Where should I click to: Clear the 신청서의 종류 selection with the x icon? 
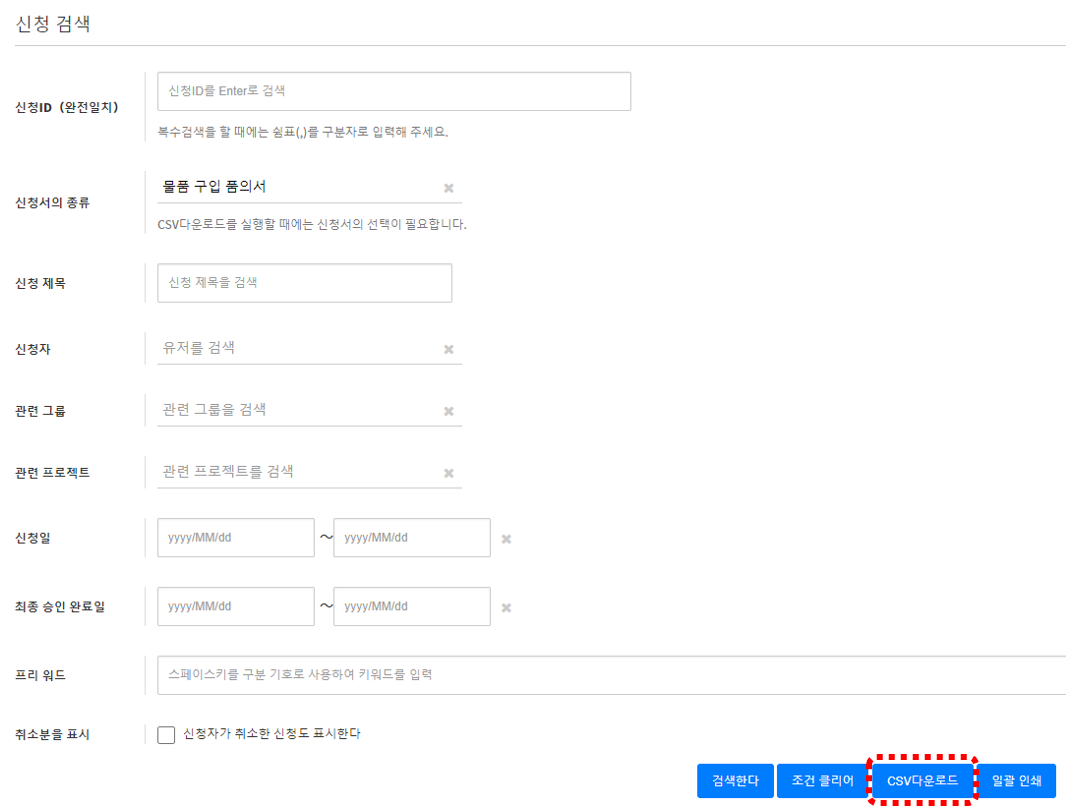448,188
